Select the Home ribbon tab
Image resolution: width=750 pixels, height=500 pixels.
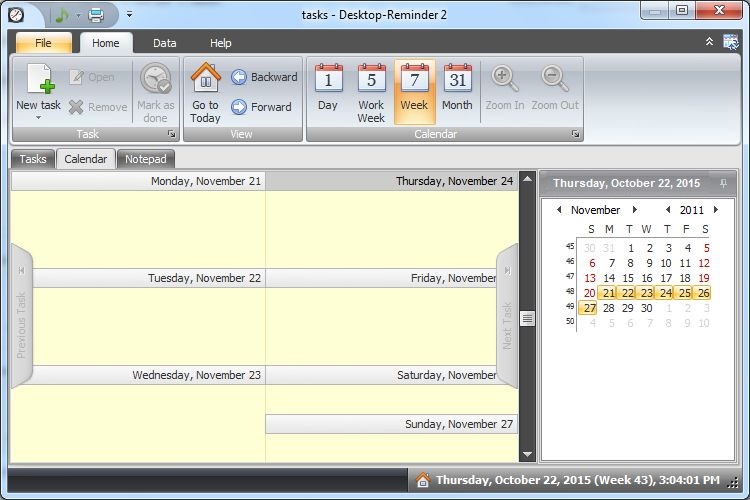pos(106,43)
